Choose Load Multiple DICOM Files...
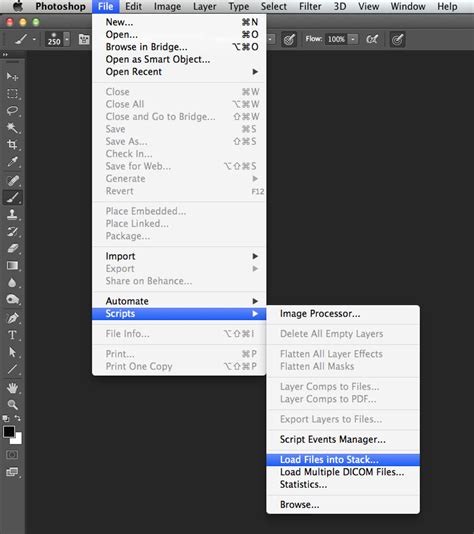This screenshot has width=474, height=534. [x=343, y=472]
